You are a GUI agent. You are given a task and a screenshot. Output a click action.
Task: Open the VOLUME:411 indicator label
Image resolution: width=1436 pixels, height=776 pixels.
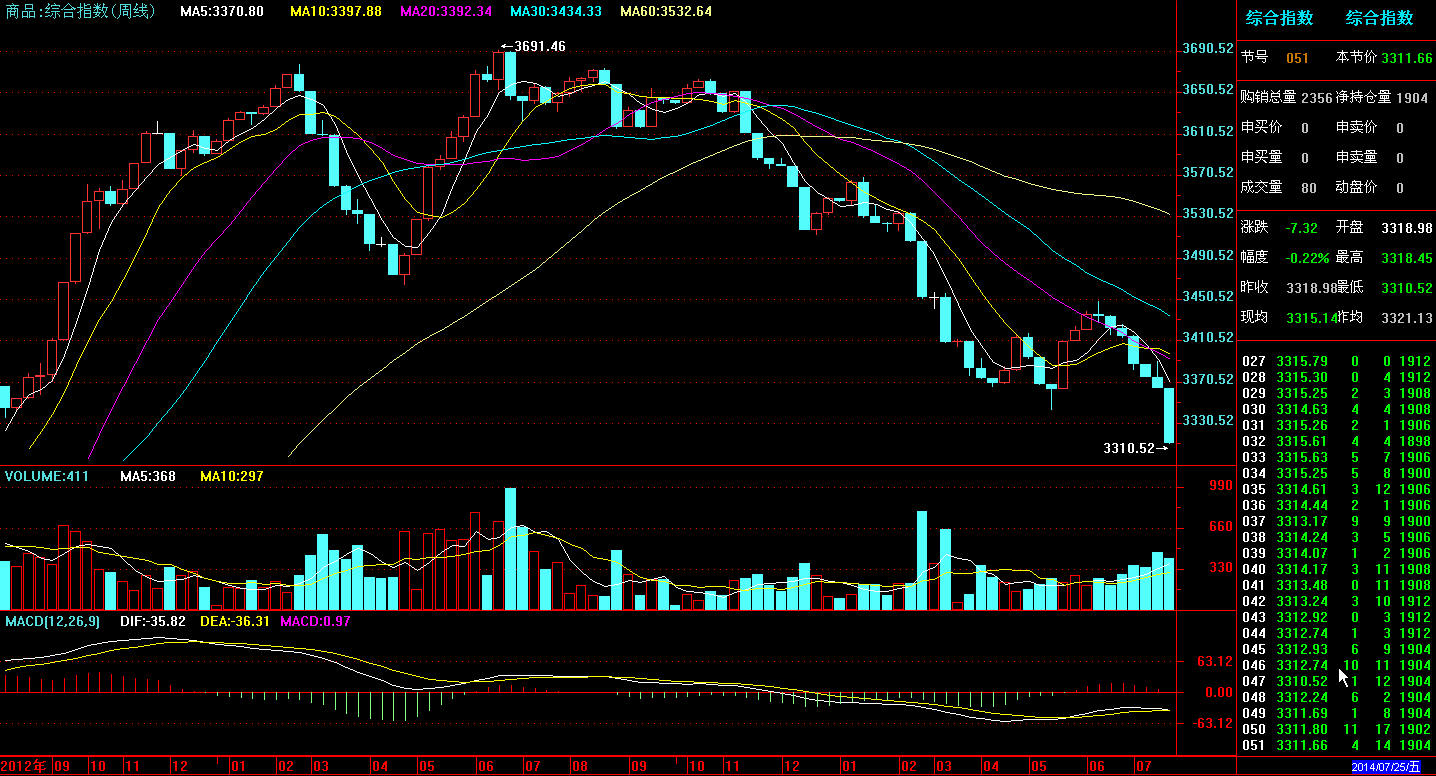[x=47, y=476]
